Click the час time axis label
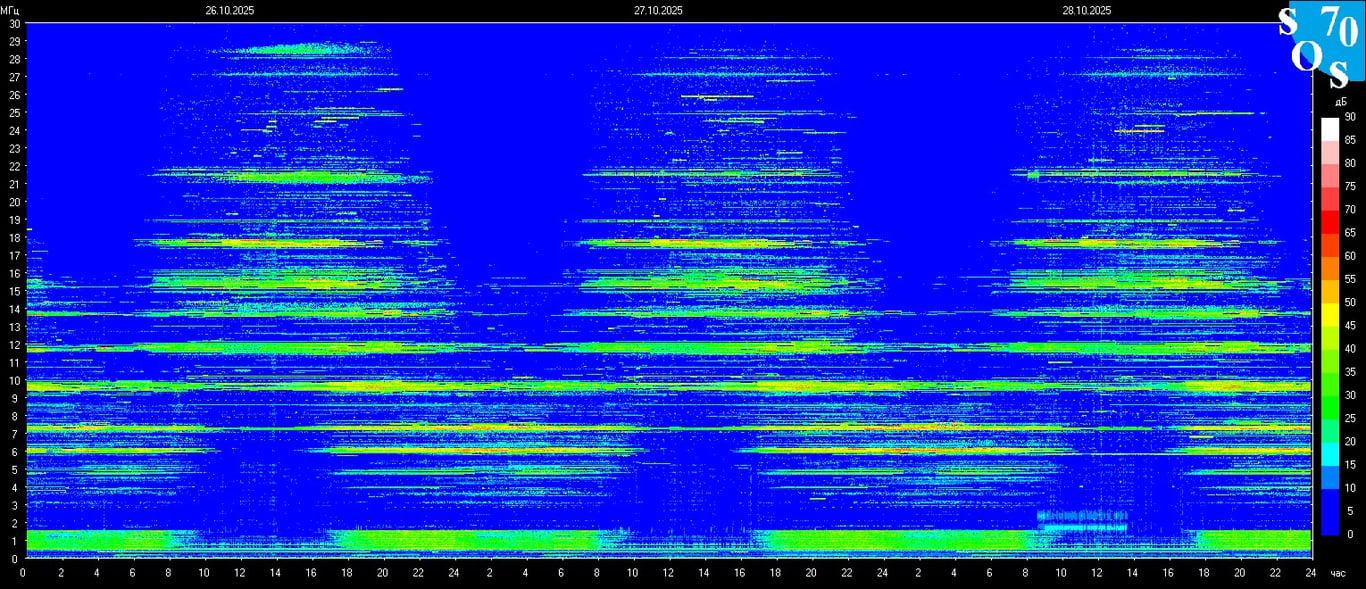The height and width of the screenshot is (589, 1366). (x=1338, y=572)
